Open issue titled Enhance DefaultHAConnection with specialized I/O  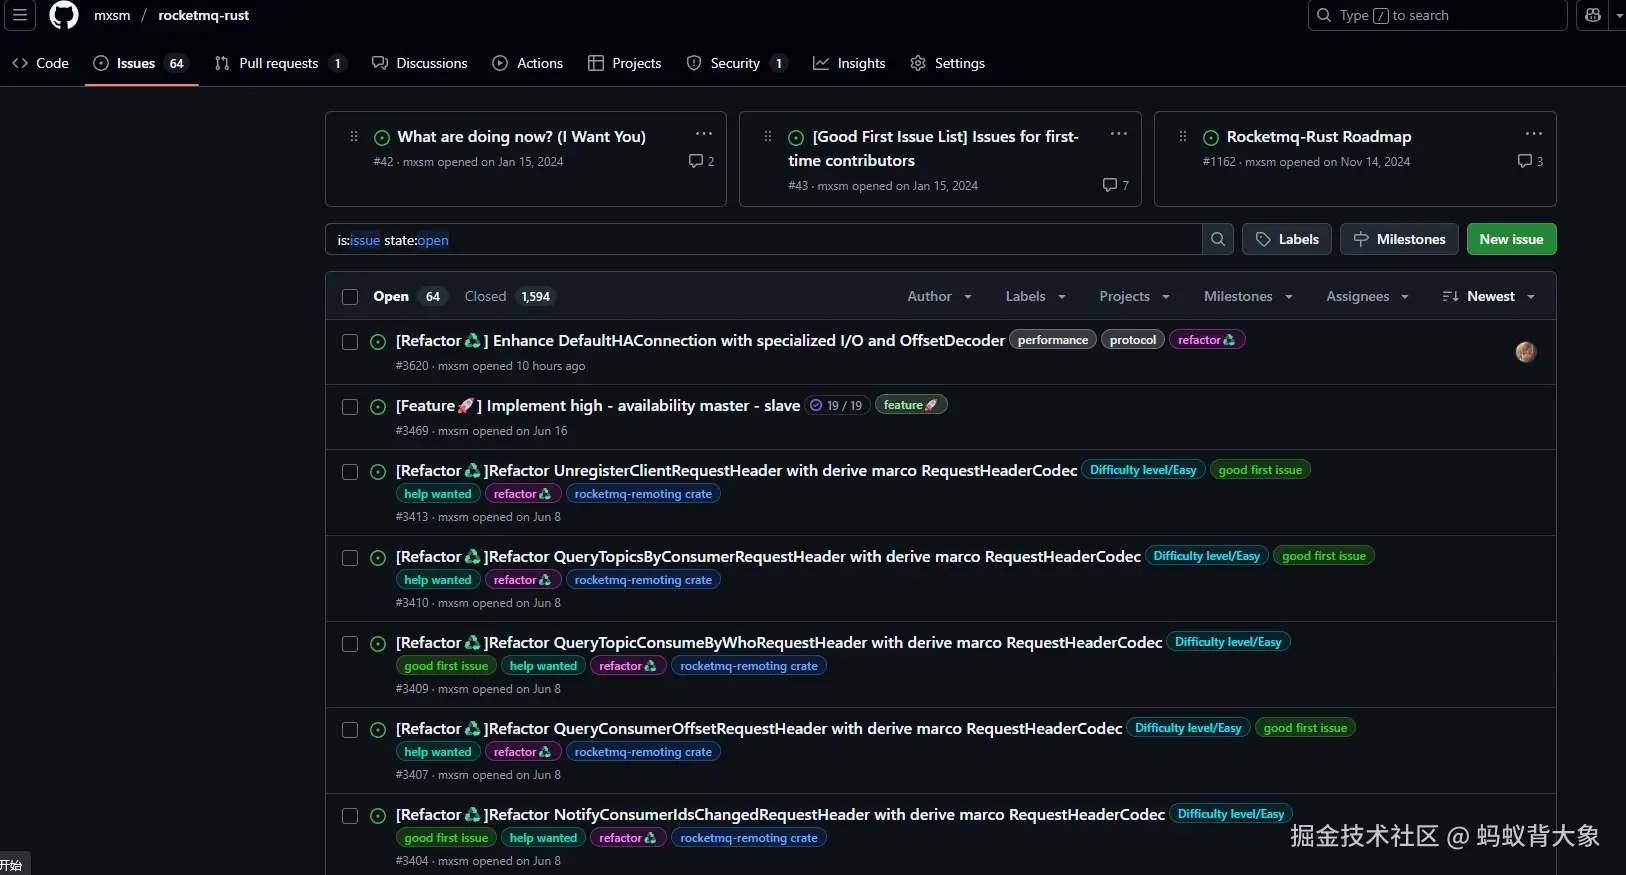pos(700,341)
